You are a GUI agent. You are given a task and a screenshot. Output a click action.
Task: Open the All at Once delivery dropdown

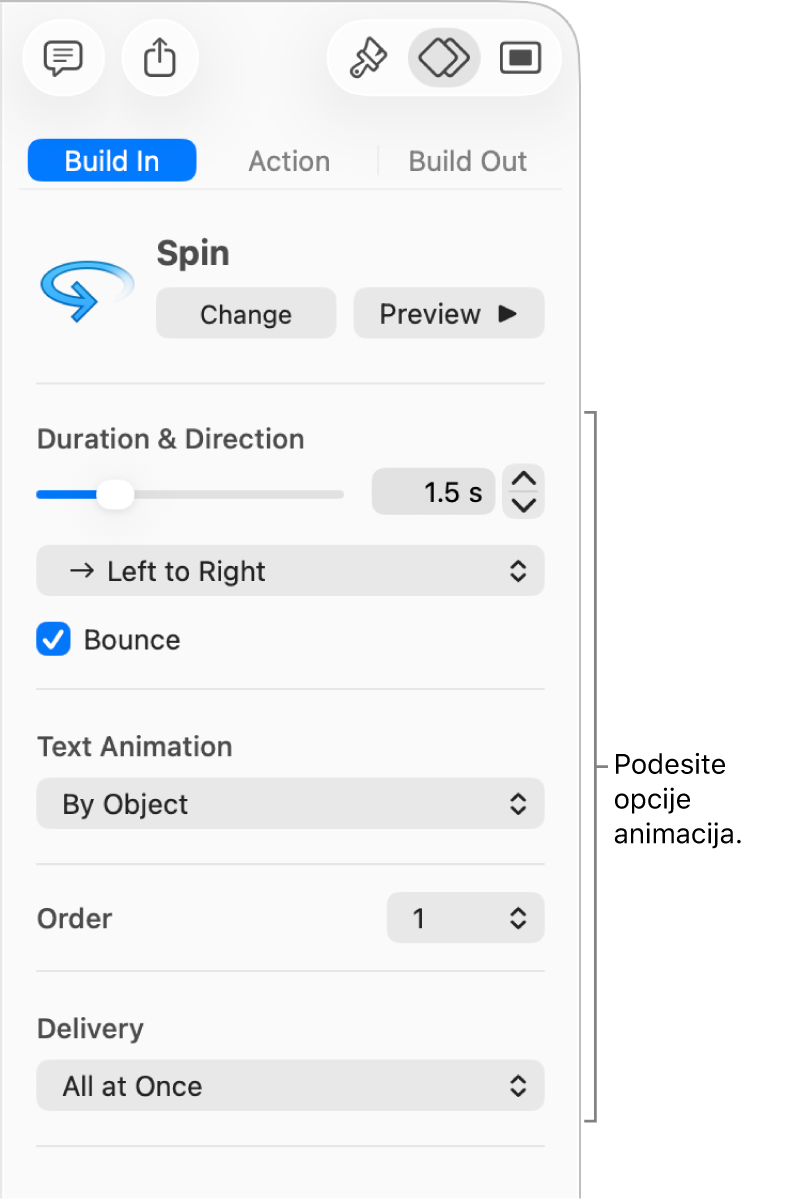[x=290, y=1086]
